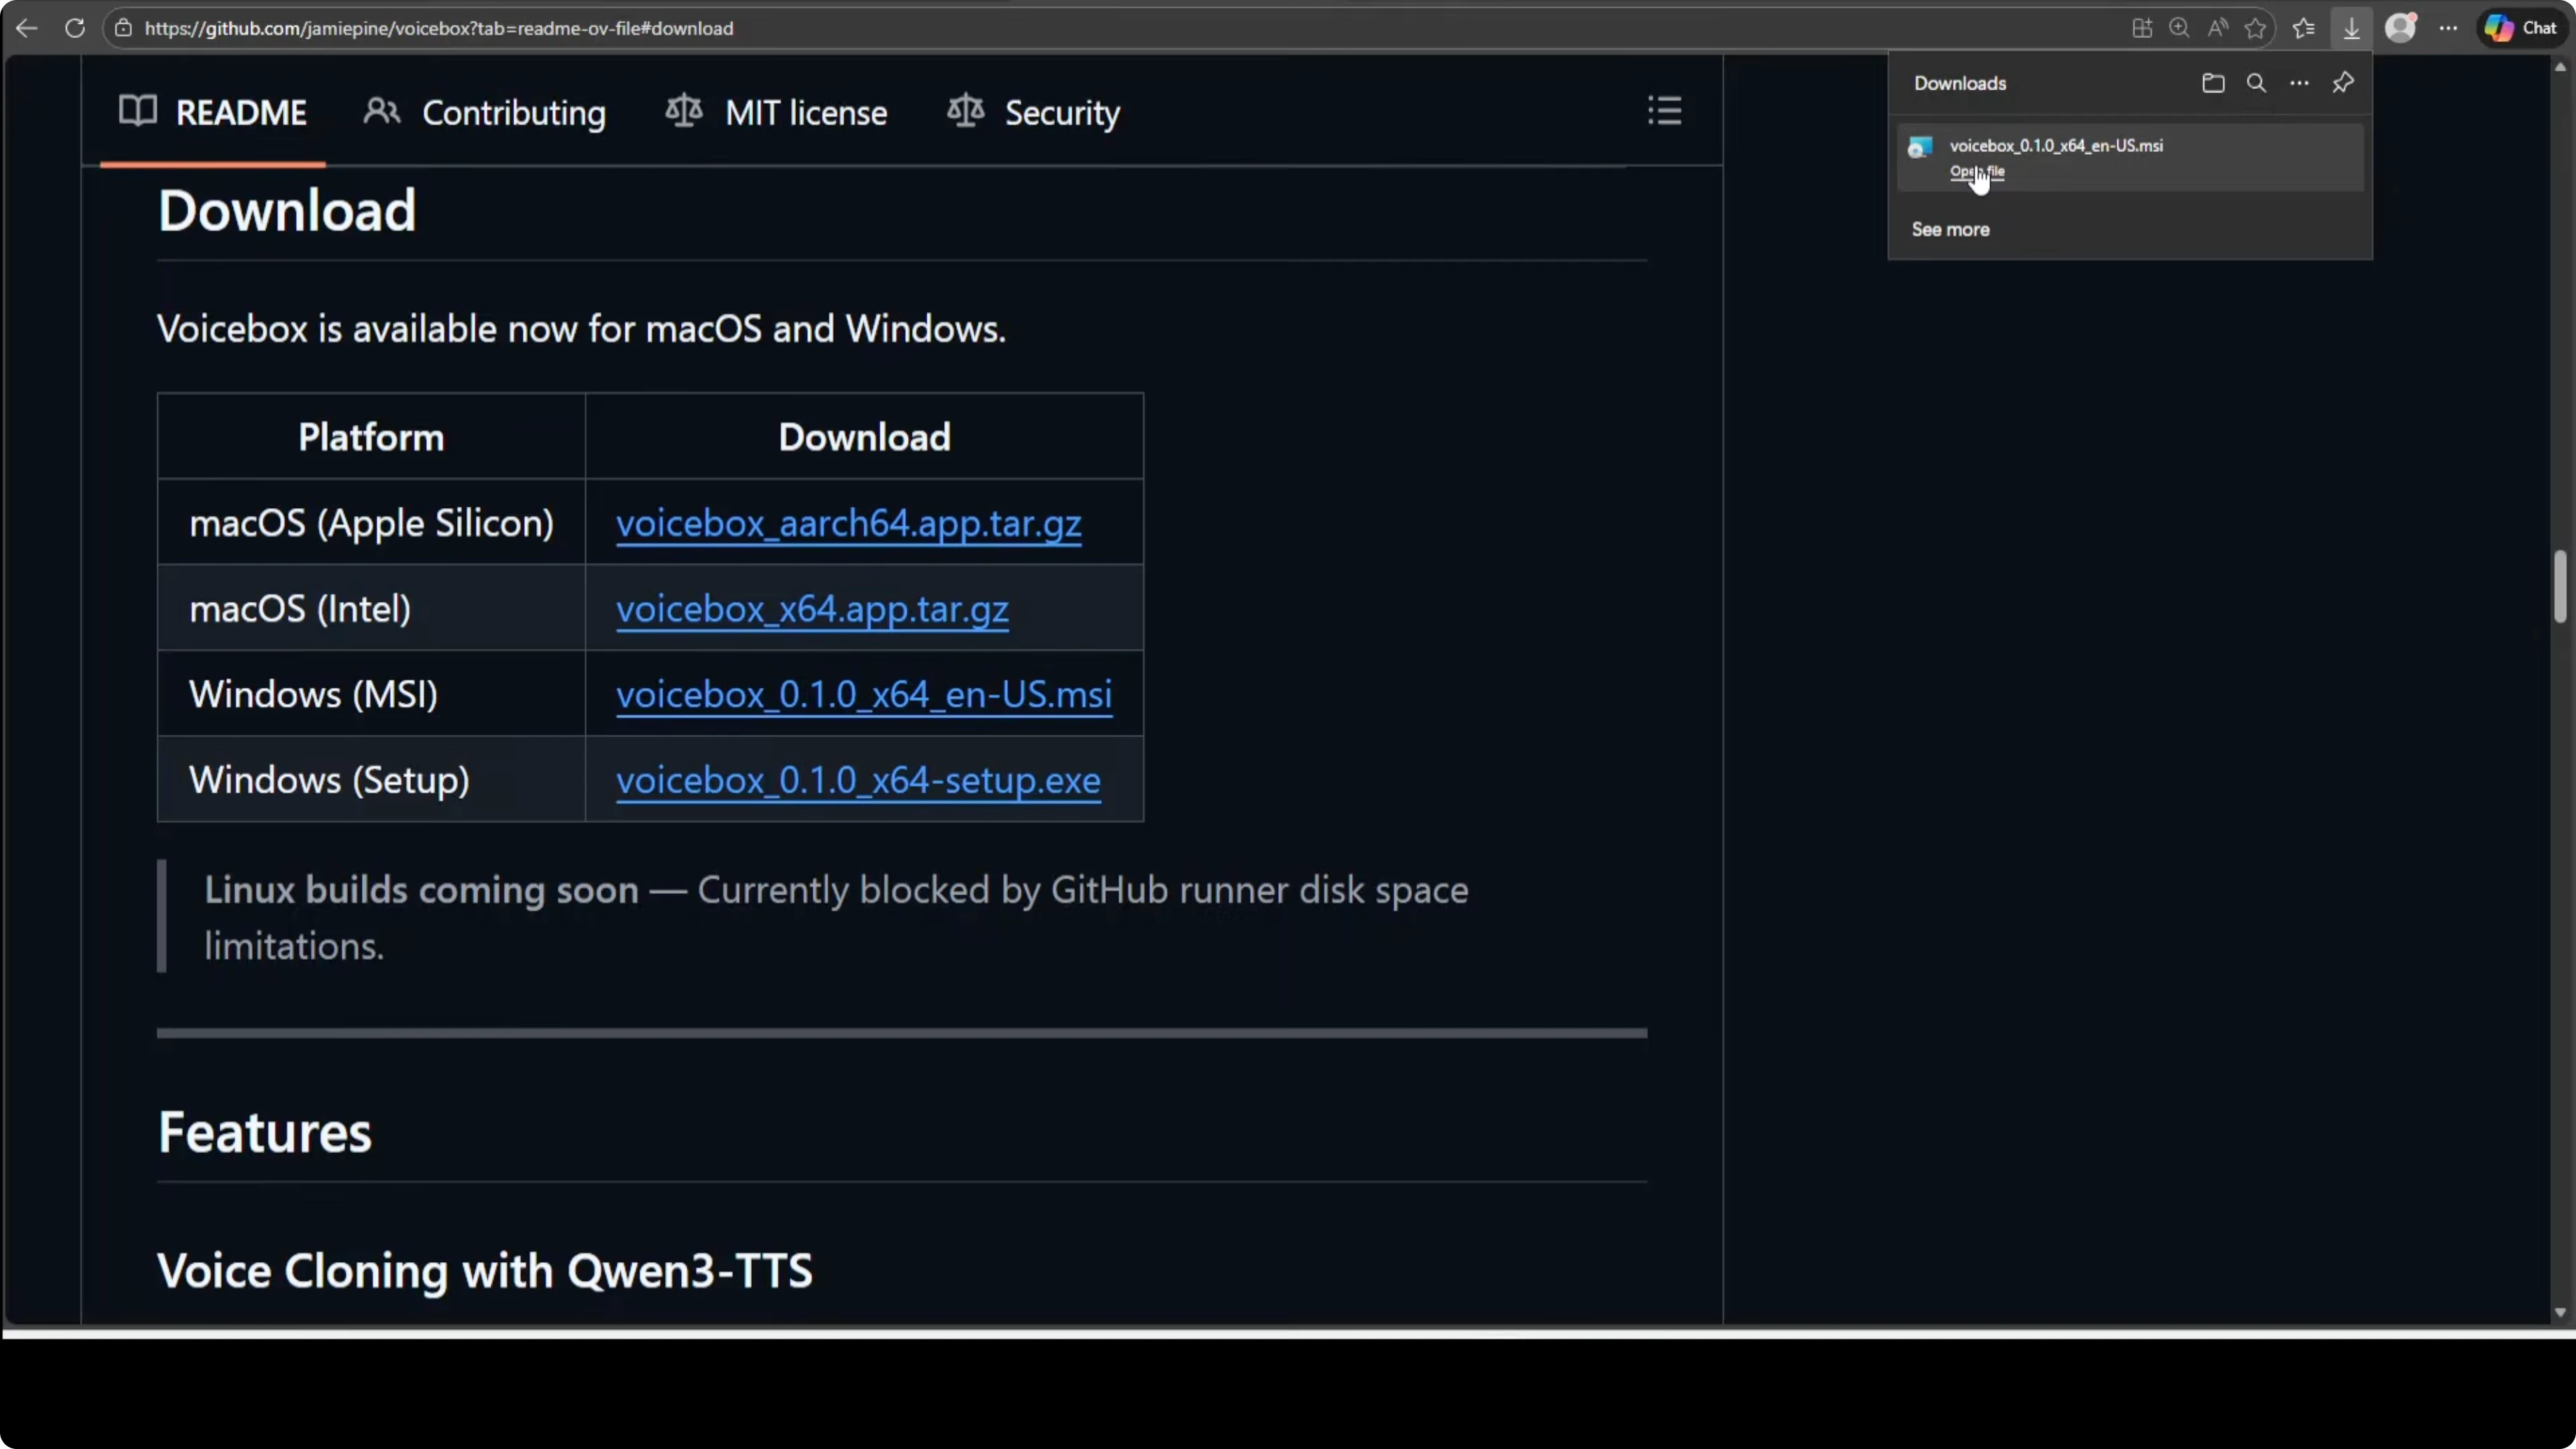This screenshot has width=2576, height=1449.
Task: Activate Read aloud icon in address bar
Action: pyautogui.click(x=2218, y=28)
